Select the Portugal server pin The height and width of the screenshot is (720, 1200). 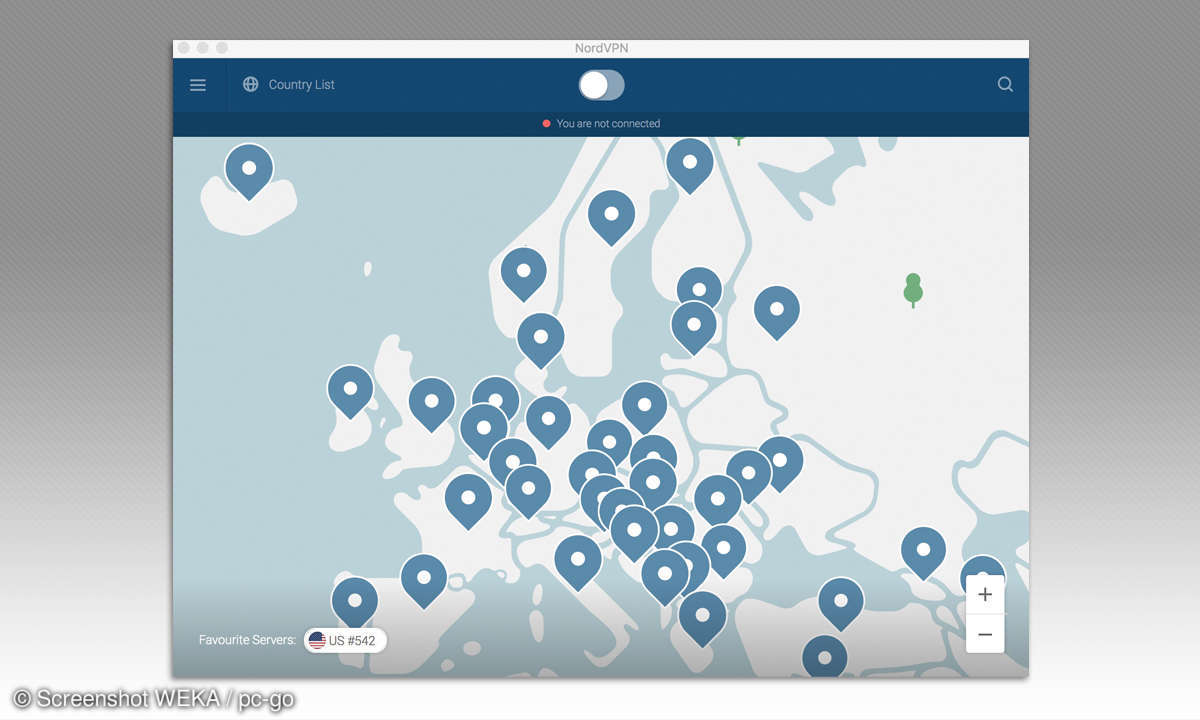(x=354, y=602)
